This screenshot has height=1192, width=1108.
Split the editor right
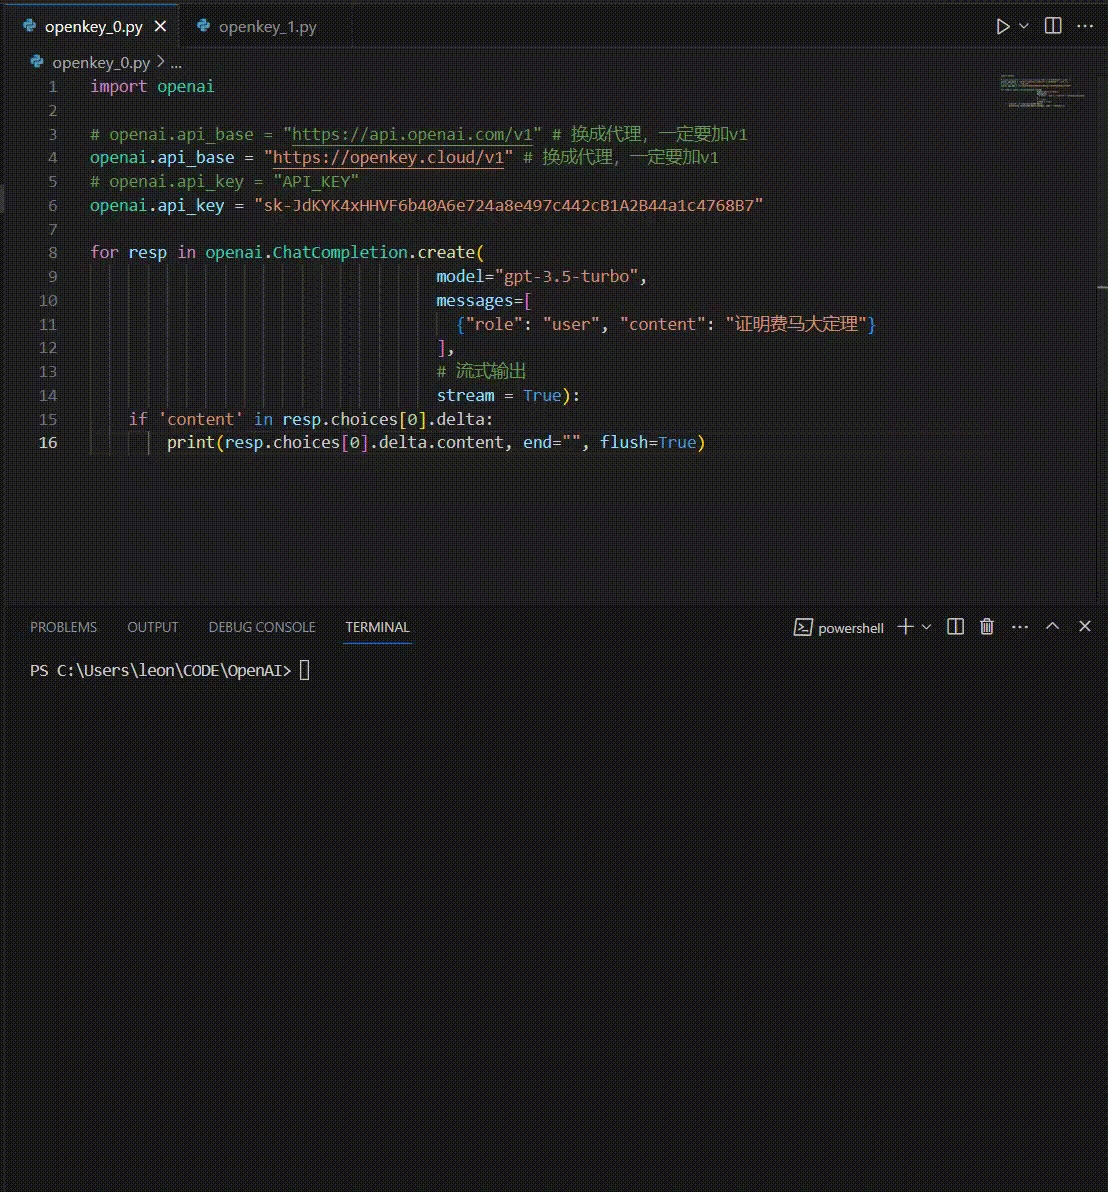pos(1053,27)
